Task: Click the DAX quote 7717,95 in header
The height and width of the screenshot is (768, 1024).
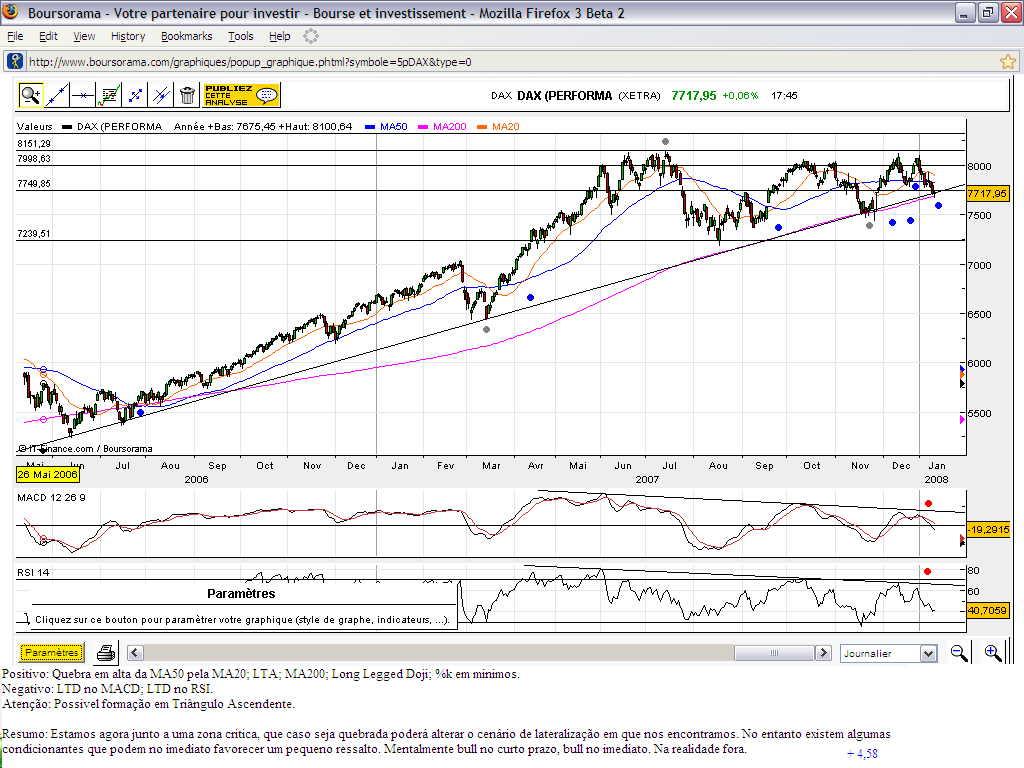Action: tap(694, 95)
